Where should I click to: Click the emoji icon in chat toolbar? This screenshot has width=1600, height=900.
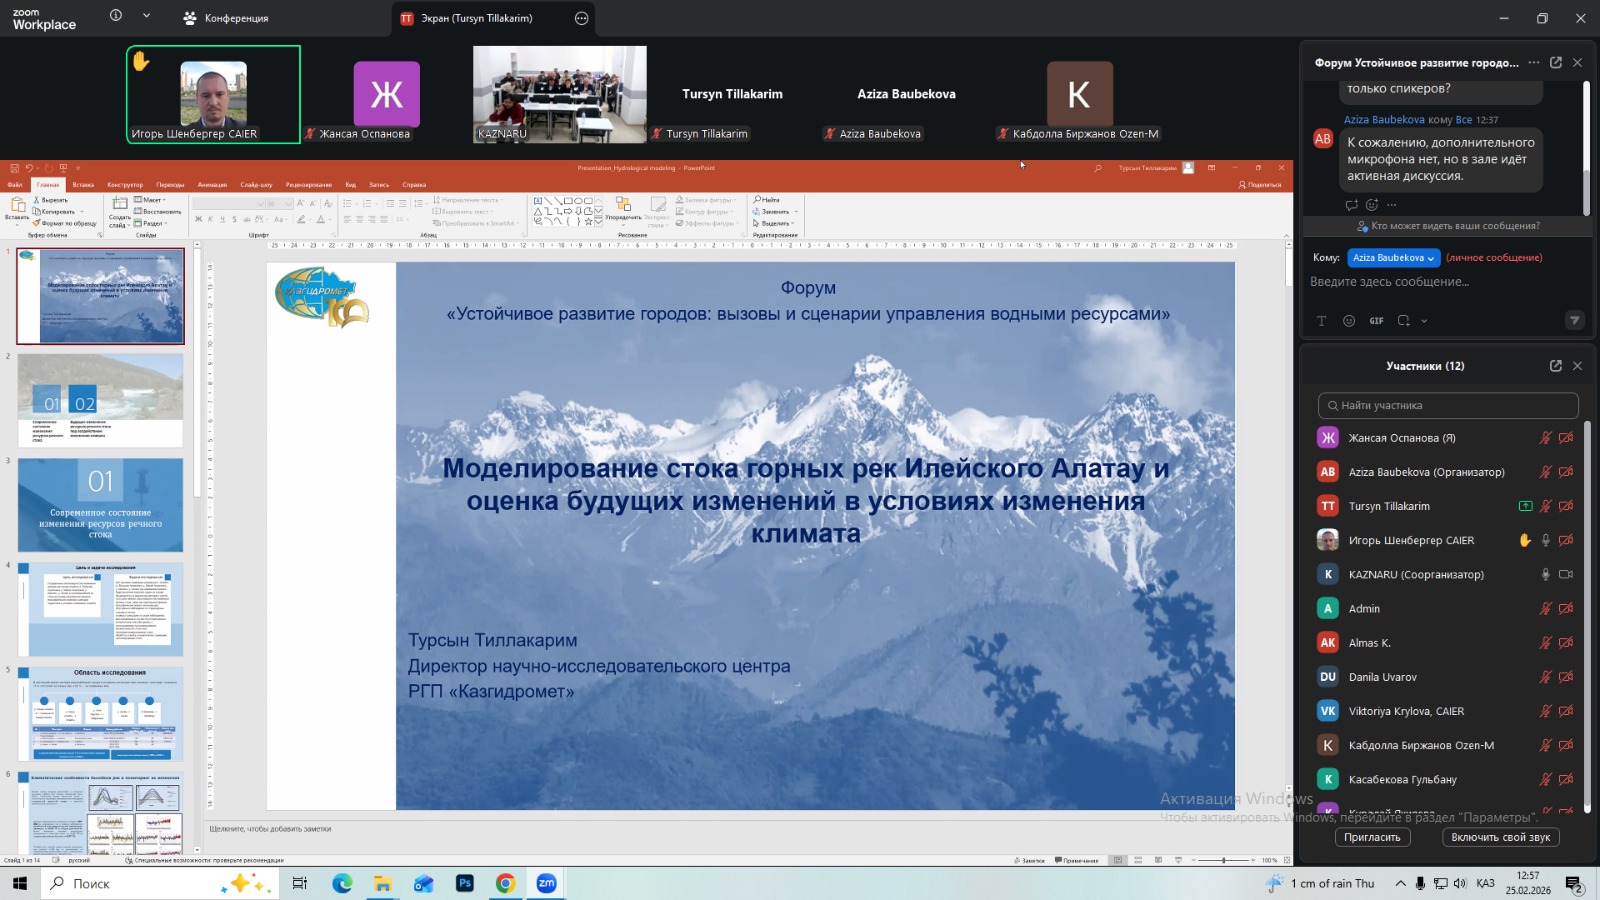[x=1349, y=321]
